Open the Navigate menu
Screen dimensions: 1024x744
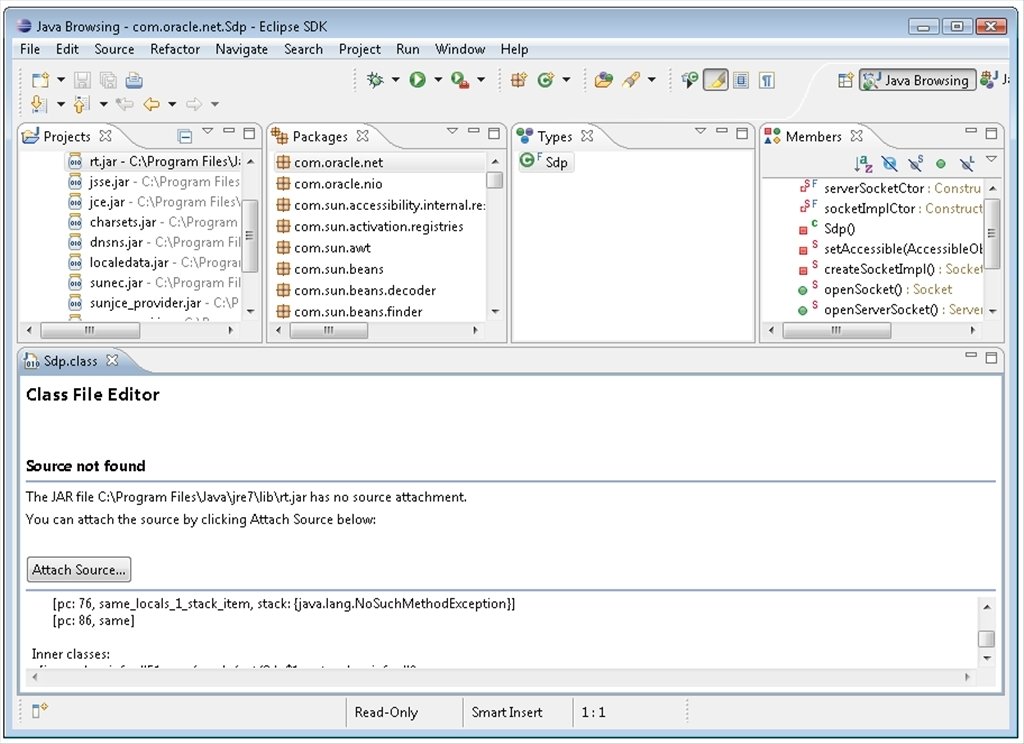242,49
